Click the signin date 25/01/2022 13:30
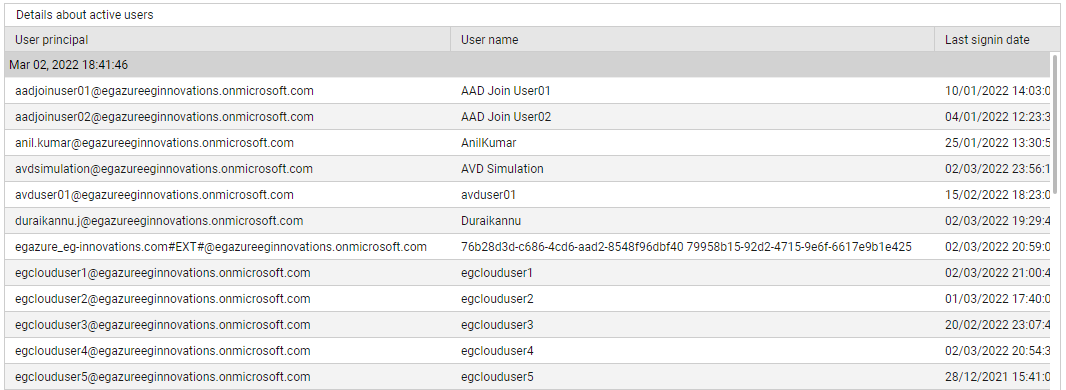 [998, 143]
